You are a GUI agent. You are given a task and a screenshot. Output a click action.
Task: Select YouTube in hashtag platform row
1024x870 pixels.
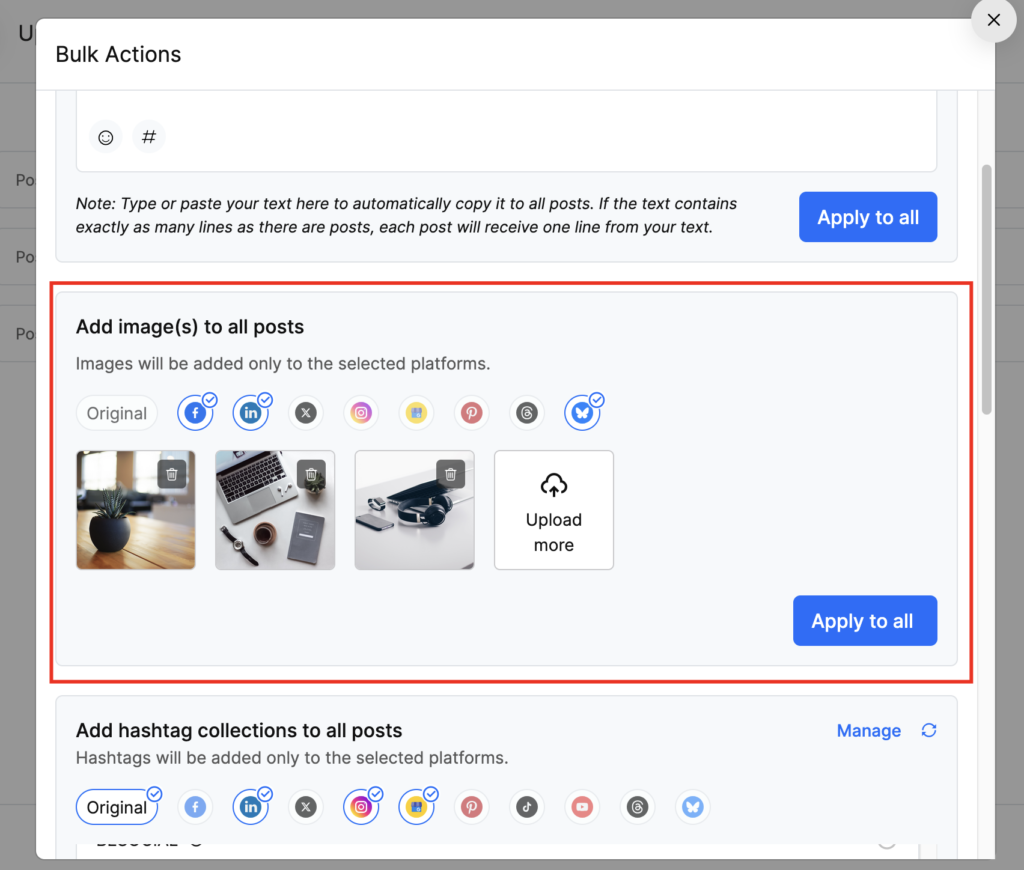pos(582,807)
